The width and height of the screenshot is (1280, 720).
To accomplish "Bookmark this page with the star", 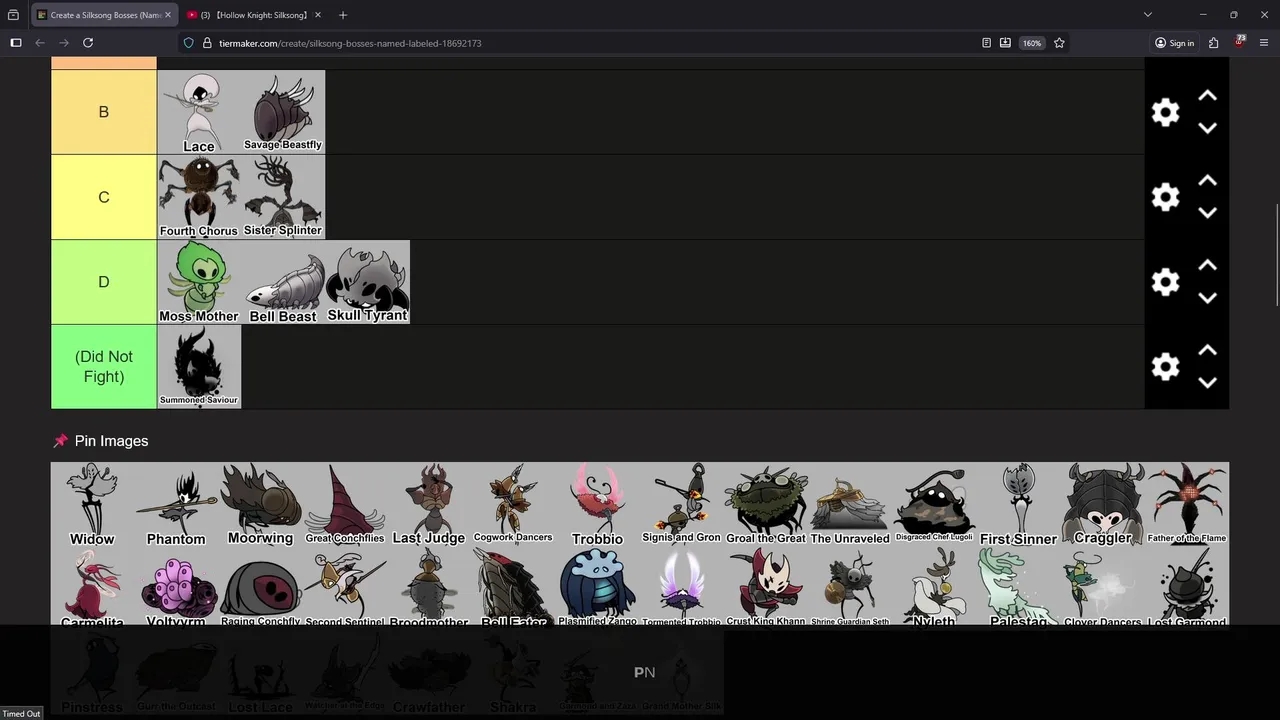I will coord(1059,43).
